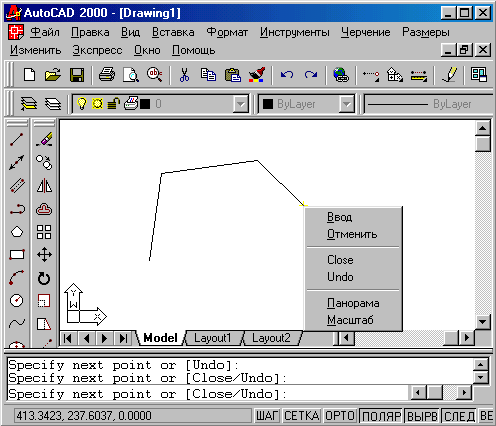
Task: Toggle ВЫРВ object snap in status bar
Action: (422, 416)
